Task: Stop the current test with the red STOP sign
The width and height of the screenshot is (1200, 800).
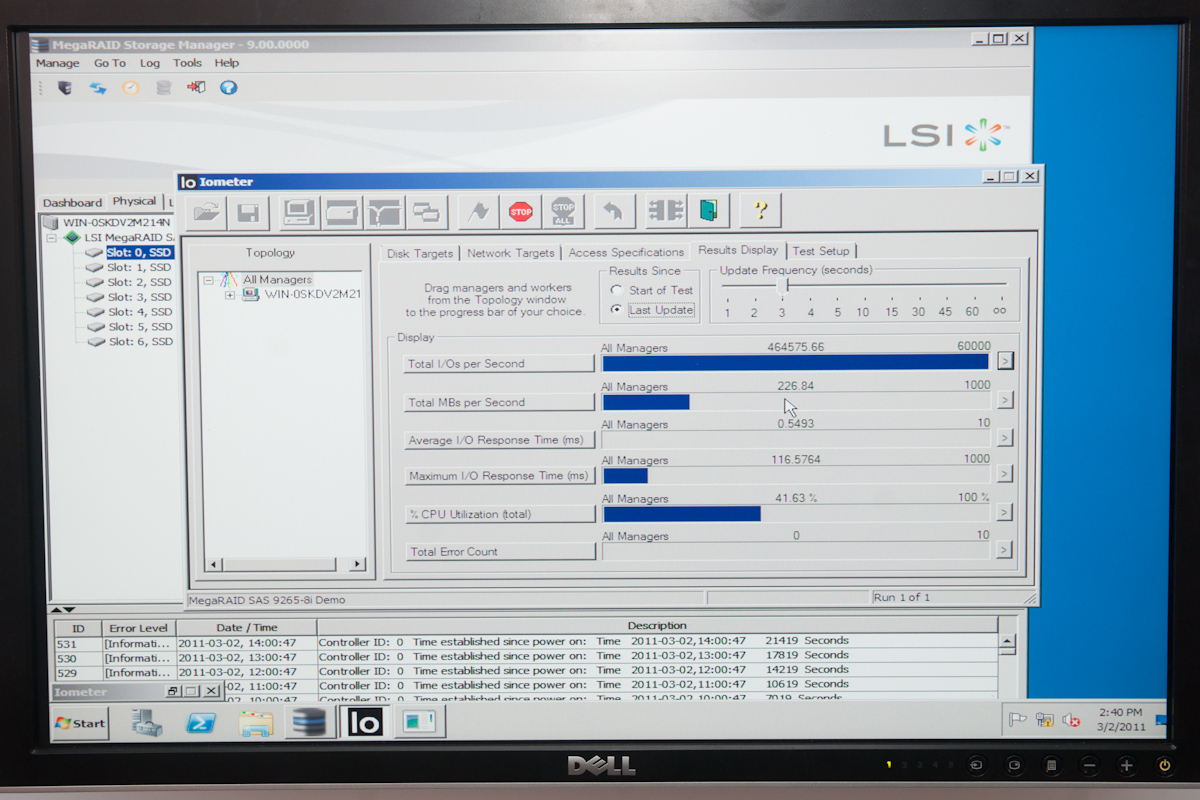Action: point(520,211)
